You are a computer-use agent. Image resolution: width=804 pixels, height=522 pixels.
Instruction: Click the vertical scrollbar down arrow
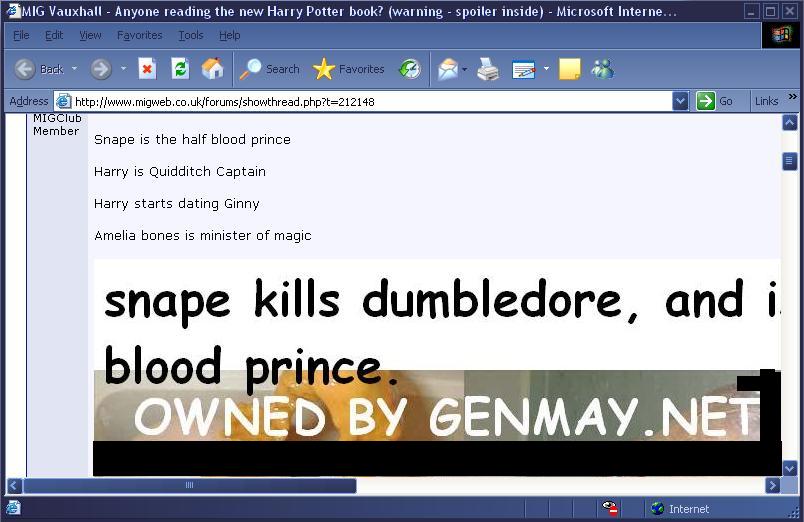coord(790,468)
